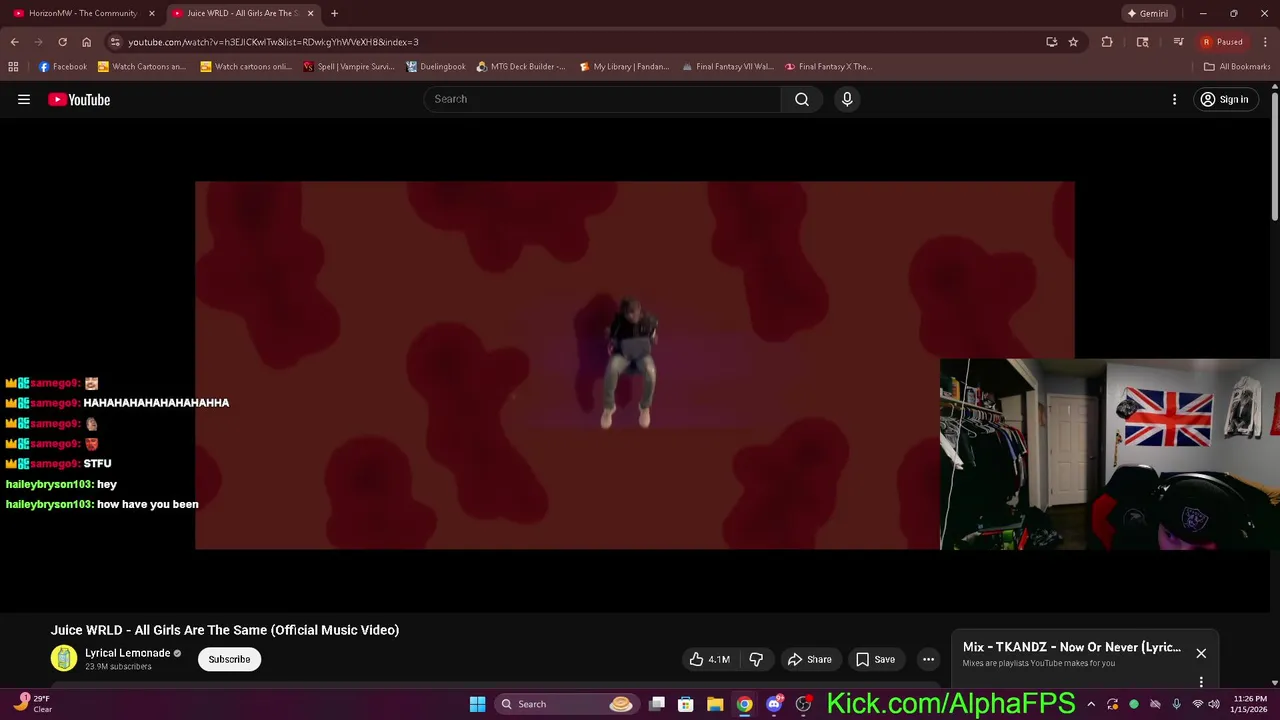The width and height of the screenshot is (1280, 720).
Task: Show hidden system tray icons
Action: point(1091,704)
